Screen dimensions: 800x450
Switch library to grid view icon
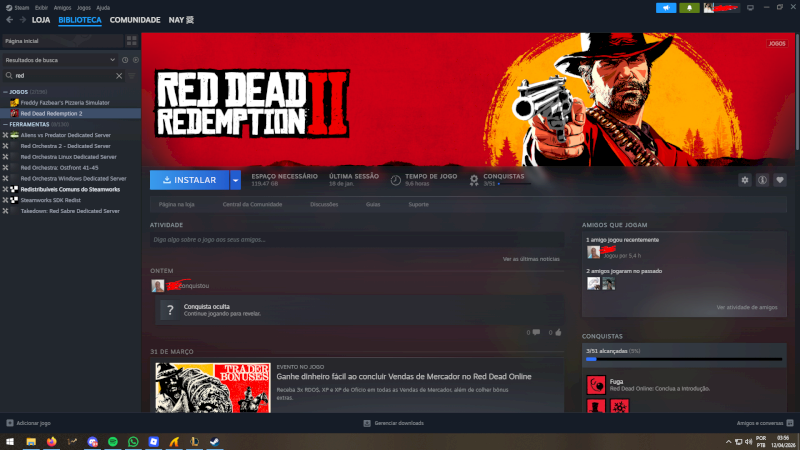pyautogui.click(x=132, y=41)
